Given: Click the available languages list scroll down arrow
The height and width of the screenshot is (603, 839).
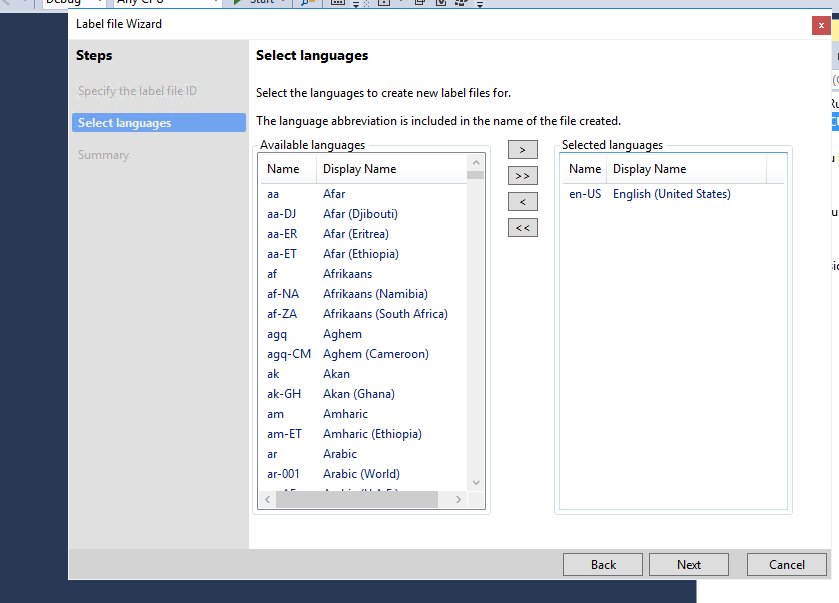Looking at the screenshot, I should click(476, 483).
